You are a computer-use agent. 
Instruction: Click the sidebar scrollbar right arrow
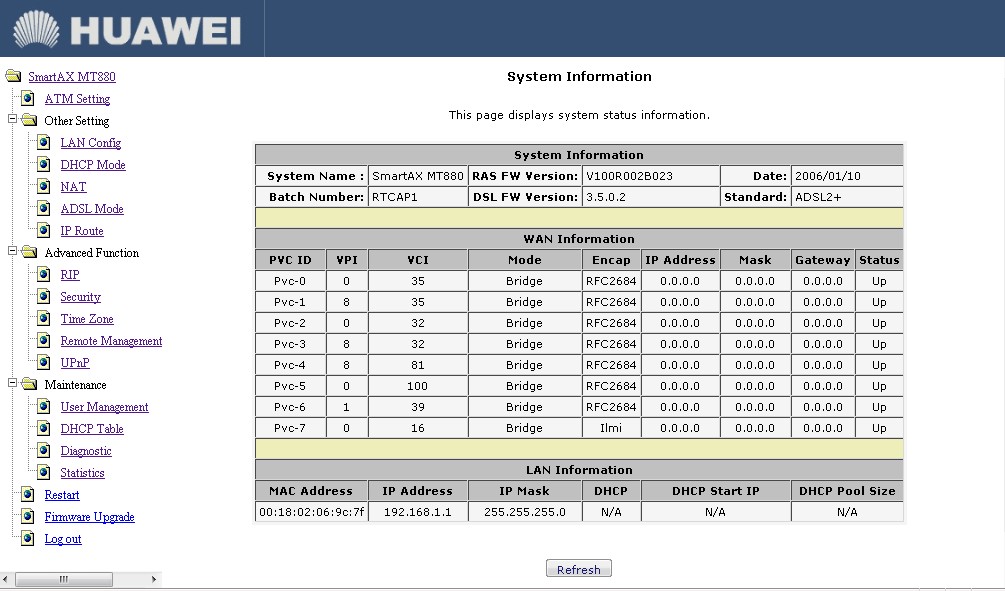(x=154, y=579)
